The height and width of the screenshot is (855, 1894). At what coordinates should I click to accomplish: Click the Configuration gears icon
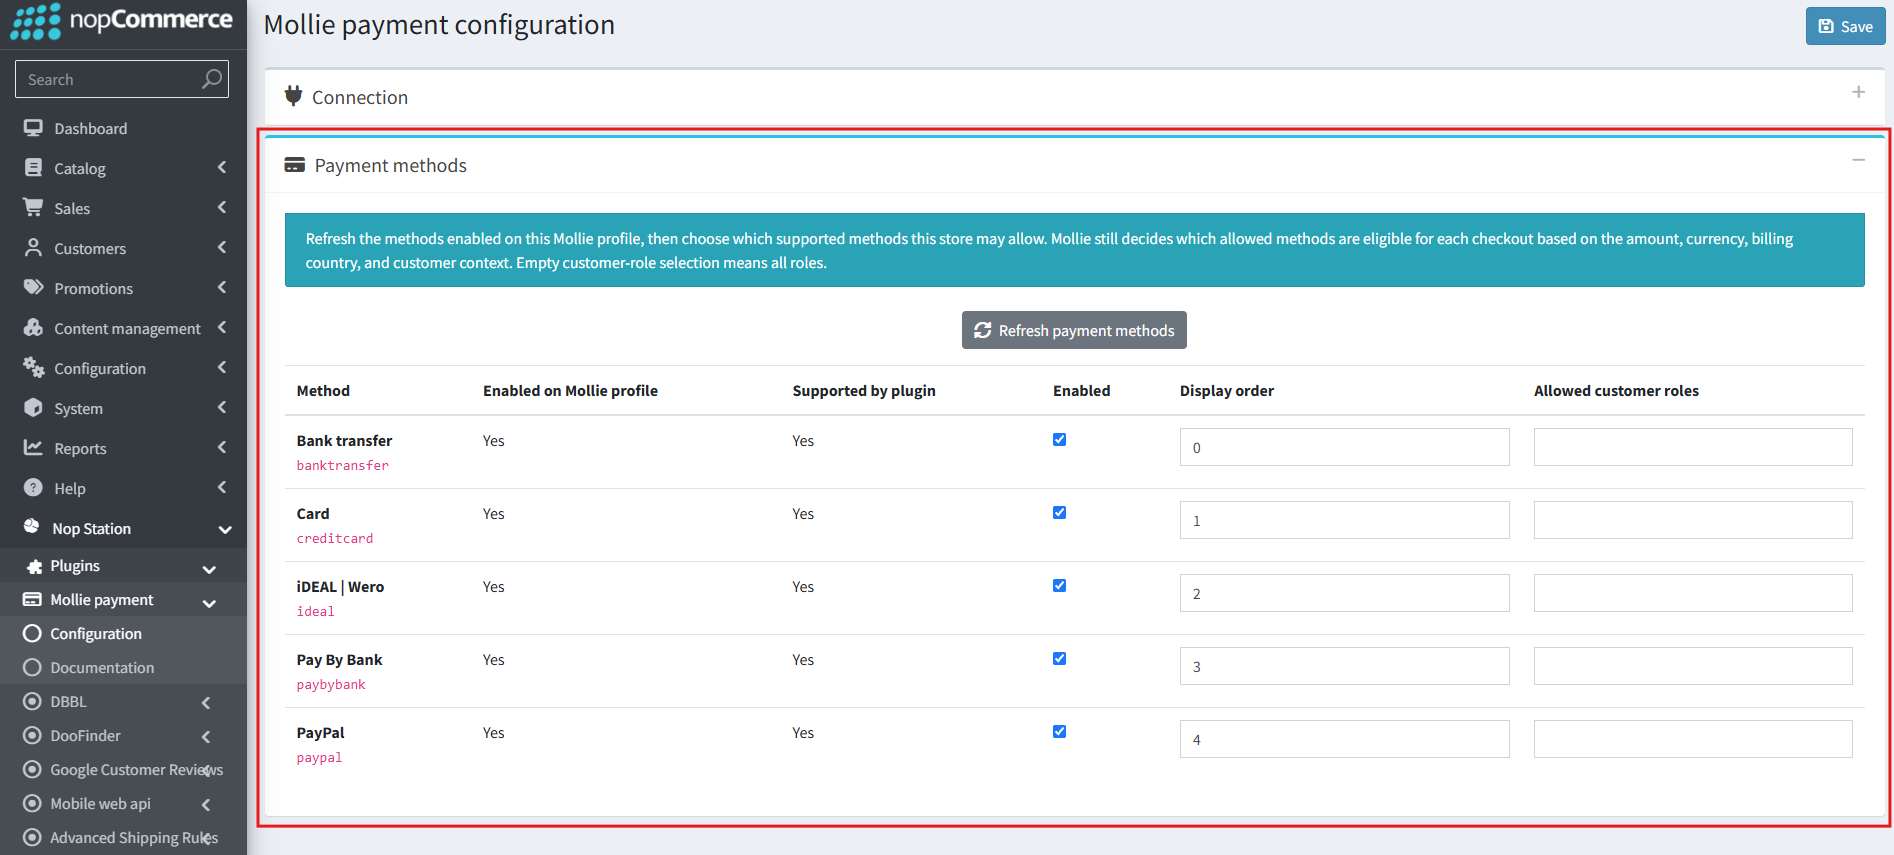click(x=34, y=367)
